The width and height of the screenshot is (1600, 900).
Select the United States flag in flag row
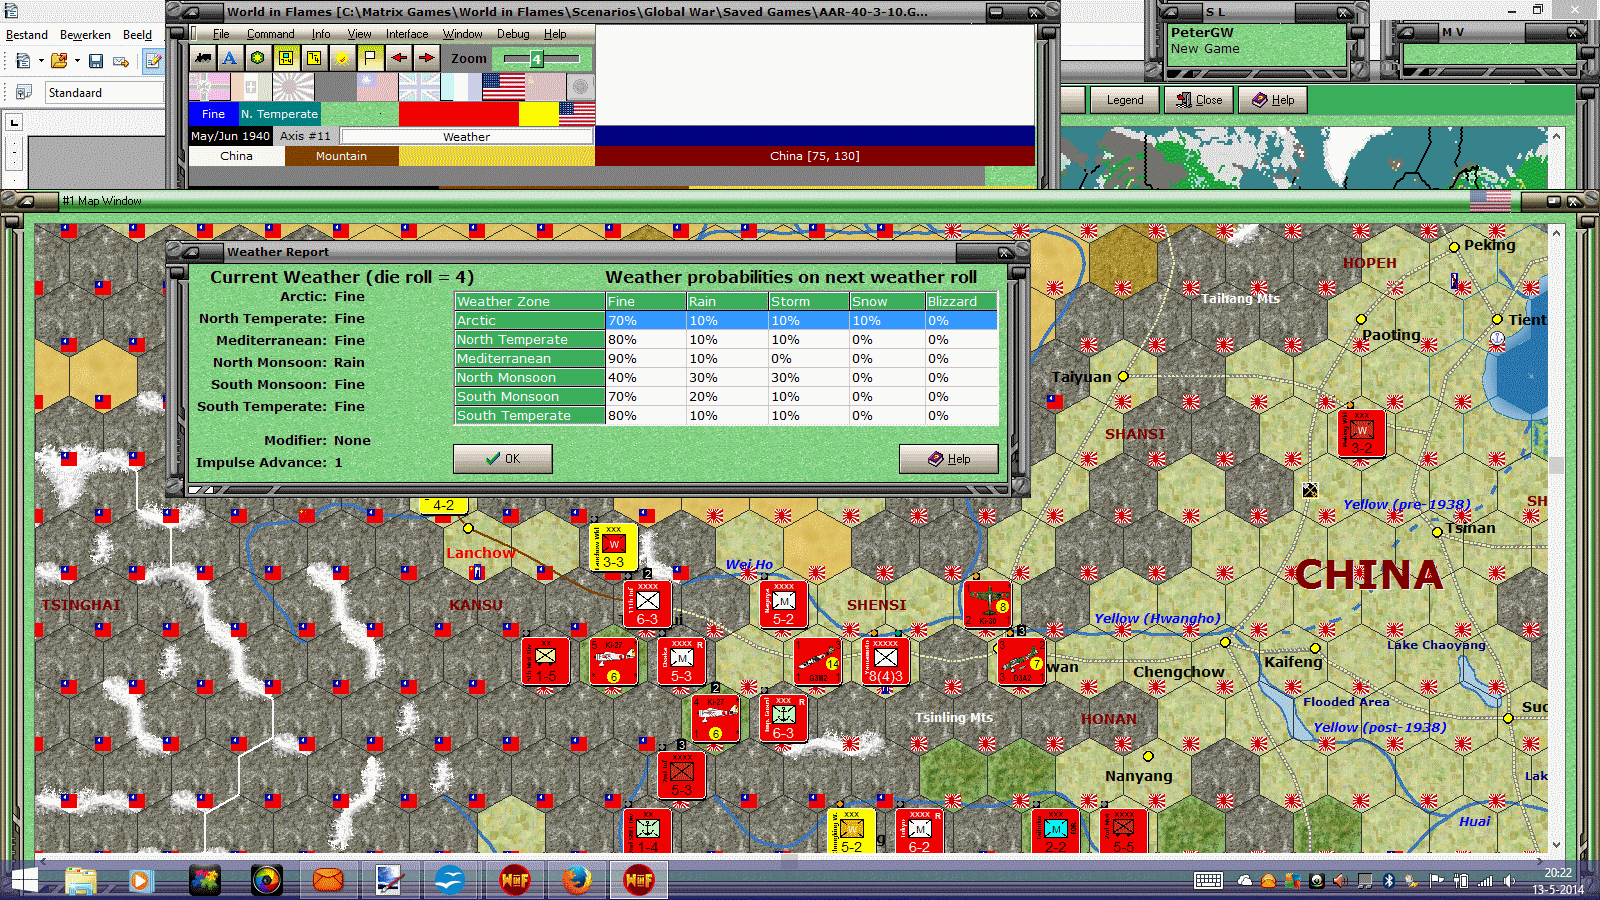[x=503, y=87]
